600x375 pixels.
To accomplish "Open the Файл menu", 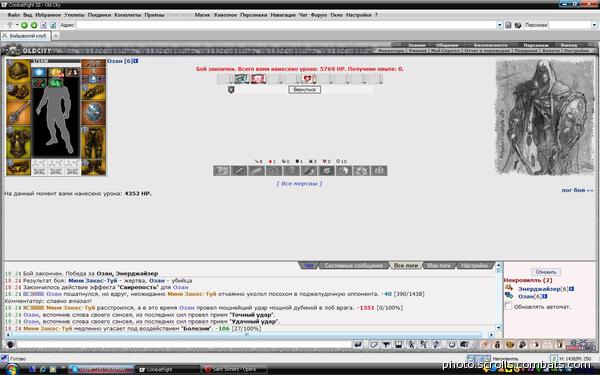I will pos(13,15).
